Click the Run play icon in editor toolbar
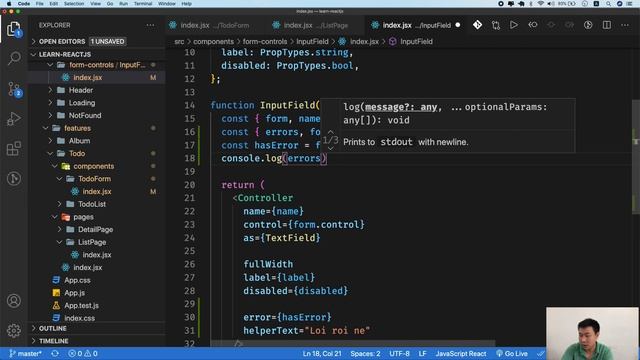This screenshot has width=640, height=360. click(513, 25)
